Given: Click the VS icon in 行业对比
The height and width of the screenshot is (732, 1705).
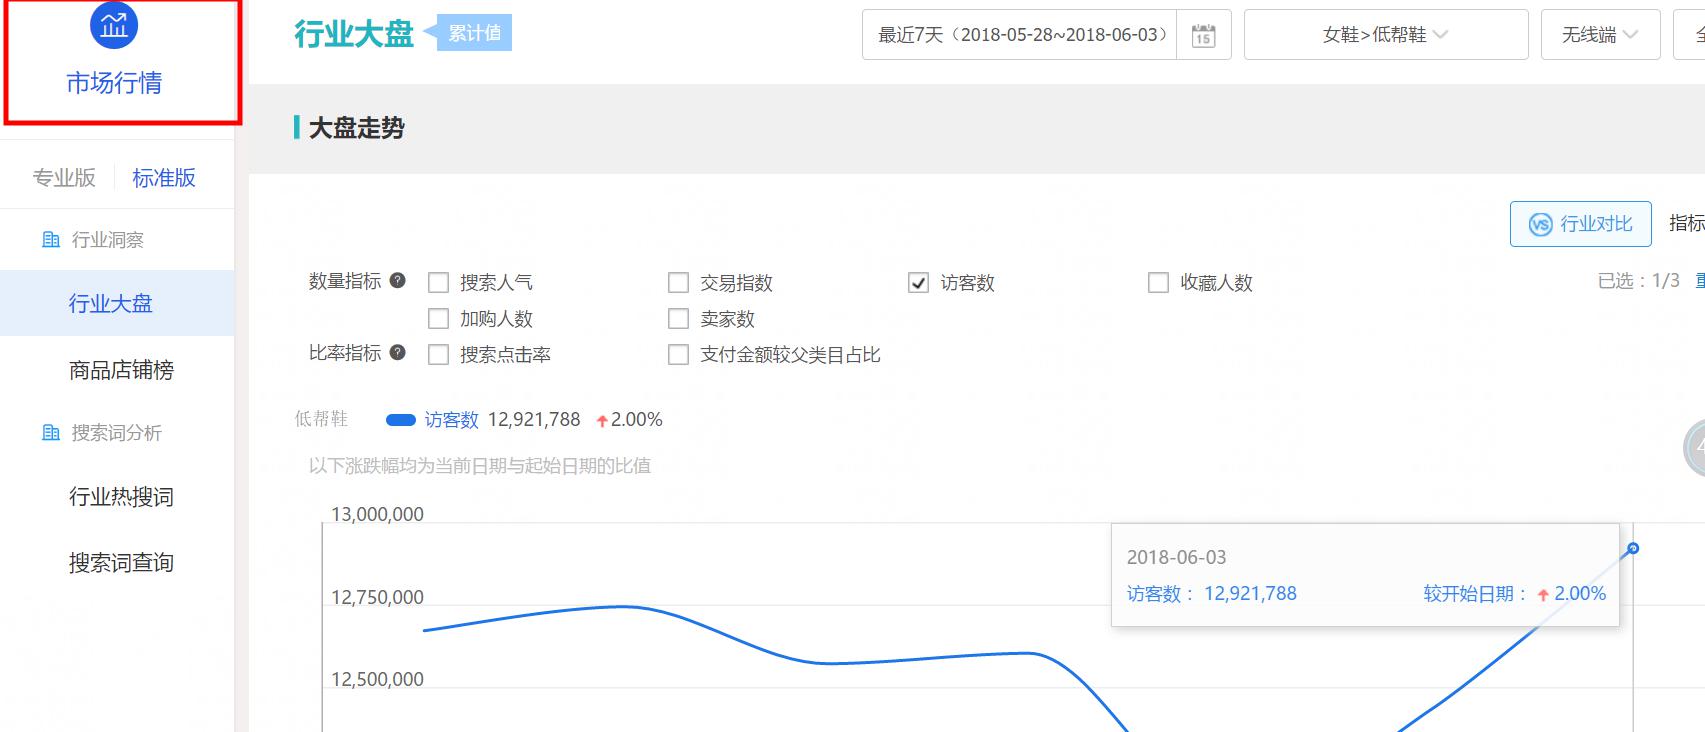Looking at the screenshot, I should 1540,225.
